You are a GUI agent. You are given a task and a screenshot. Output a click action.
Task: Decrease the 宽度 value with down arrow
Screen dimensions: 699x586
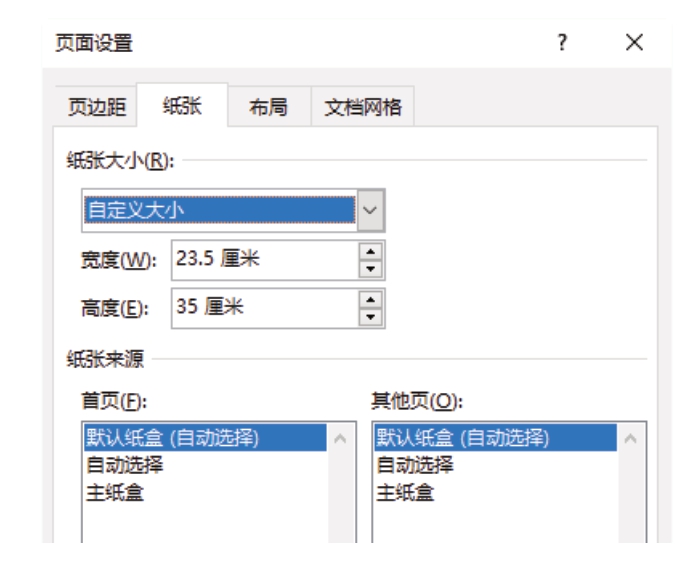[370, 269]
